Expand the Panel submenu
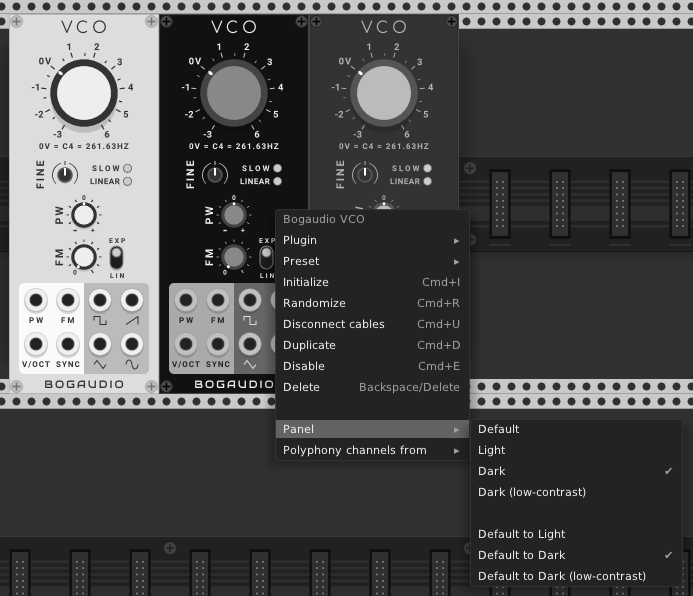This screenshot has height=596, width=693. pyautogui.click(x=372, y=429)
